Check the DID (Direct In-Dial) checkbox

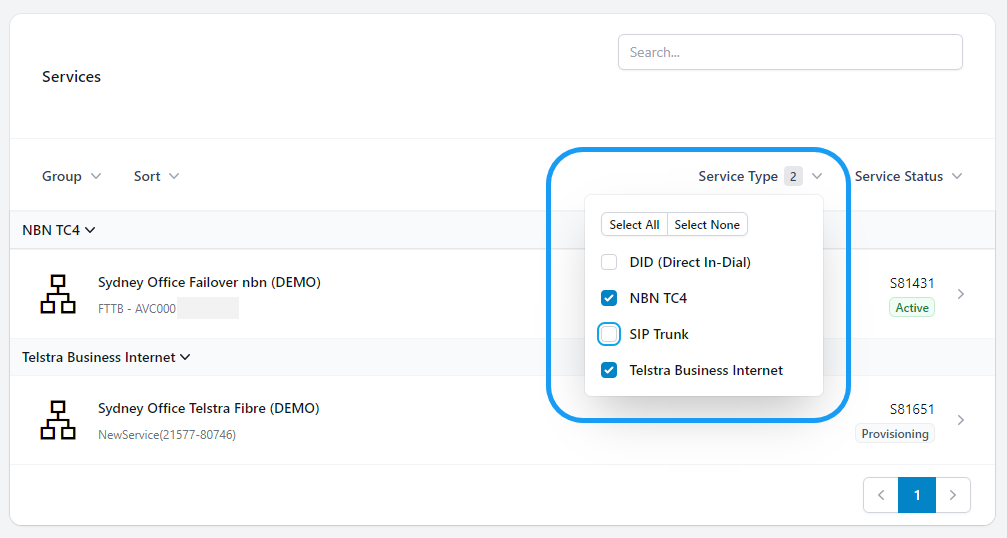coord(609,262)
